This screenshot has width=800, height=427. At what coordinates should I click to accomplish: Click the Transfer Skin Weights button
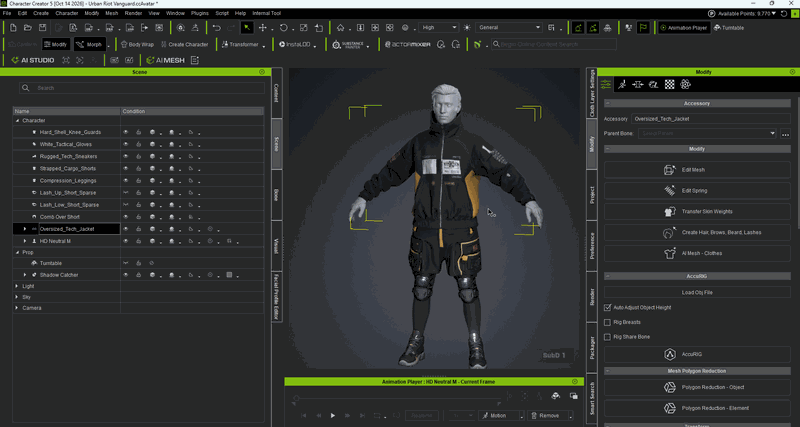697,211
